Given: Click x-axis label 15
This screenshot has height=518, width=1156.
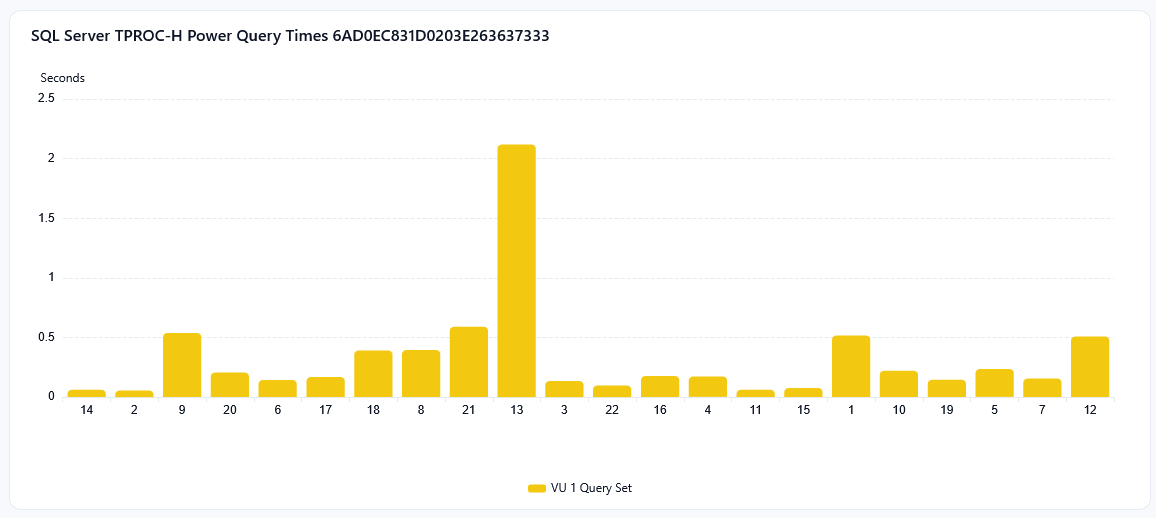Looking at the screenshot, I should click(804, 411).
